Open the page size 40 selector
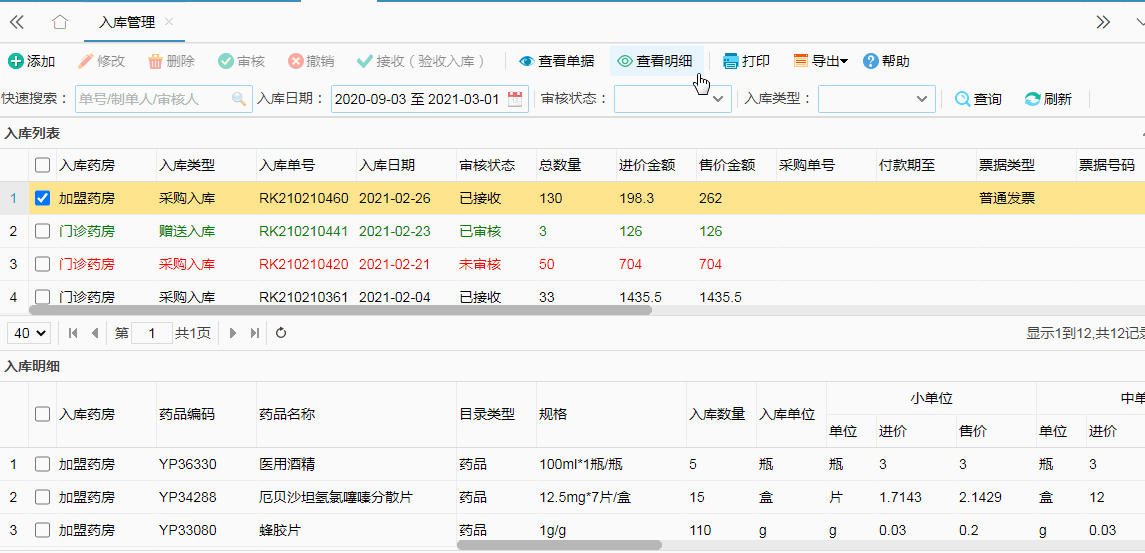 (x=28, y=333)
